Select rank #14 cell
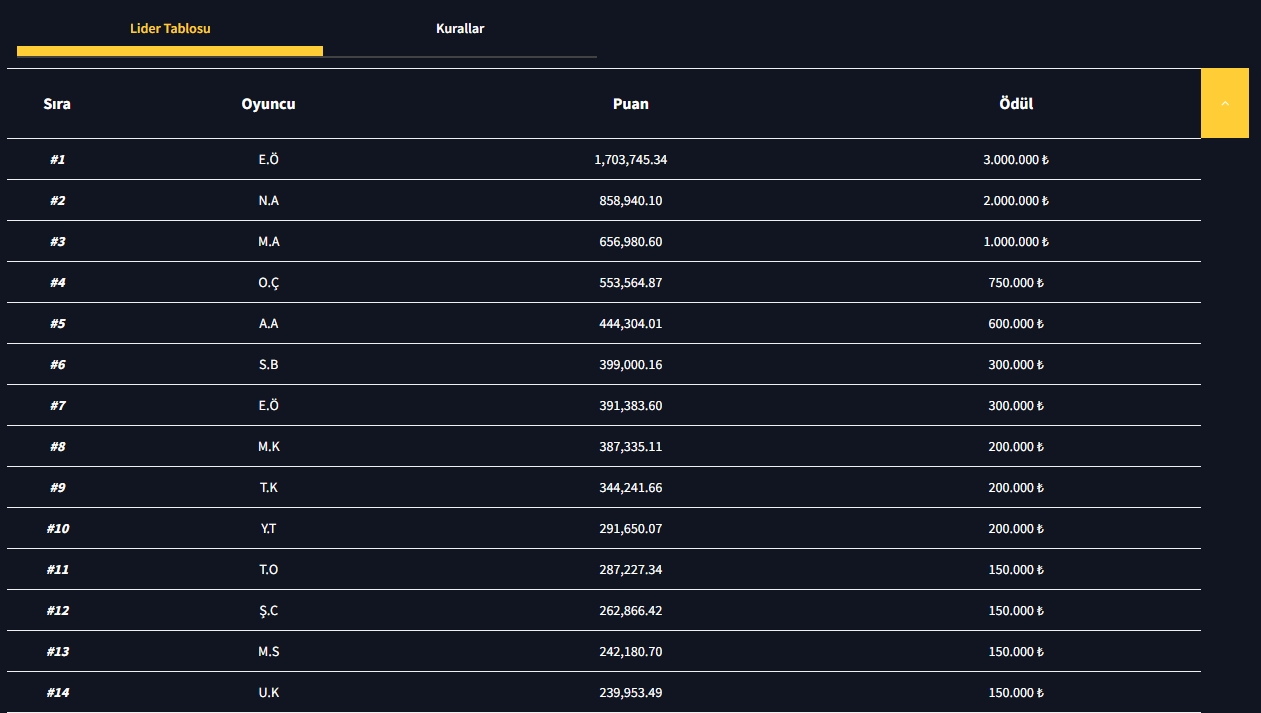 point(57,692)
